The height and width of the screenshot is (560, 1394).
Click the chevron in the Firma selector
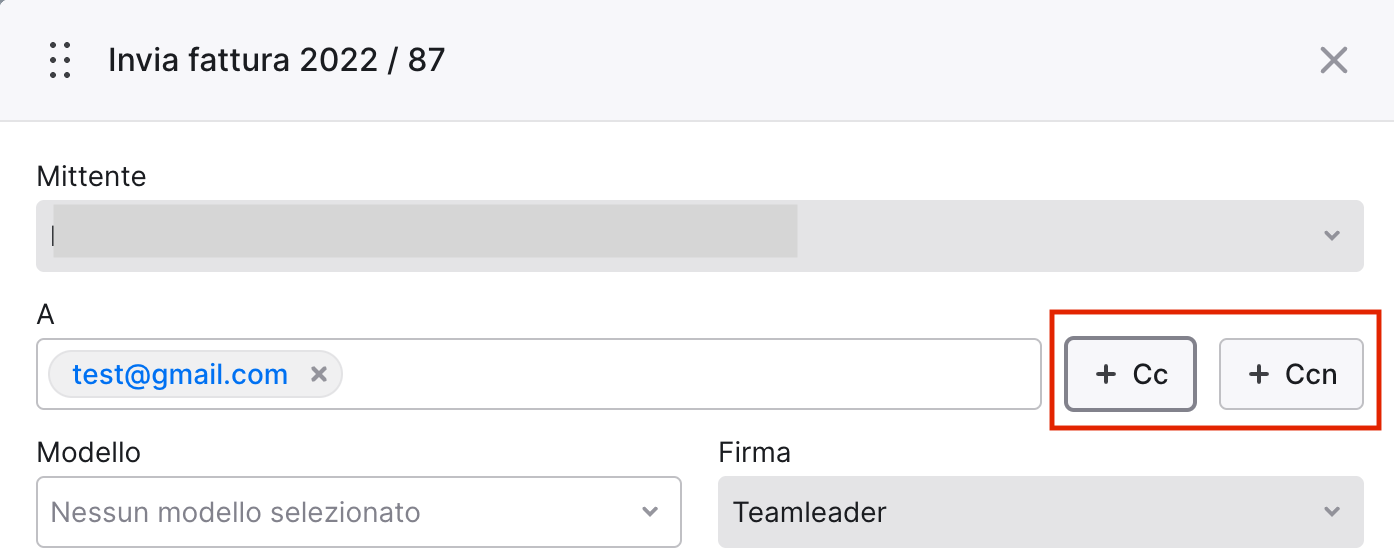pyautogui.click(x=1331, y=512)
